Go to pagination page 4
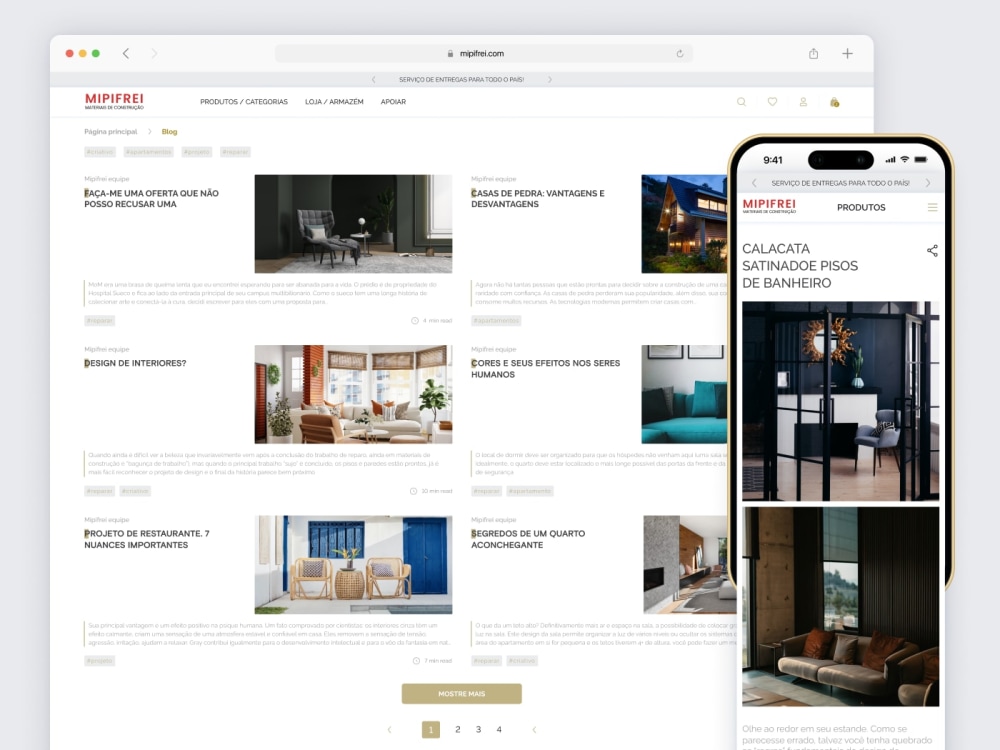Viewport: 1000px width, 750px height. pos(499,730)
